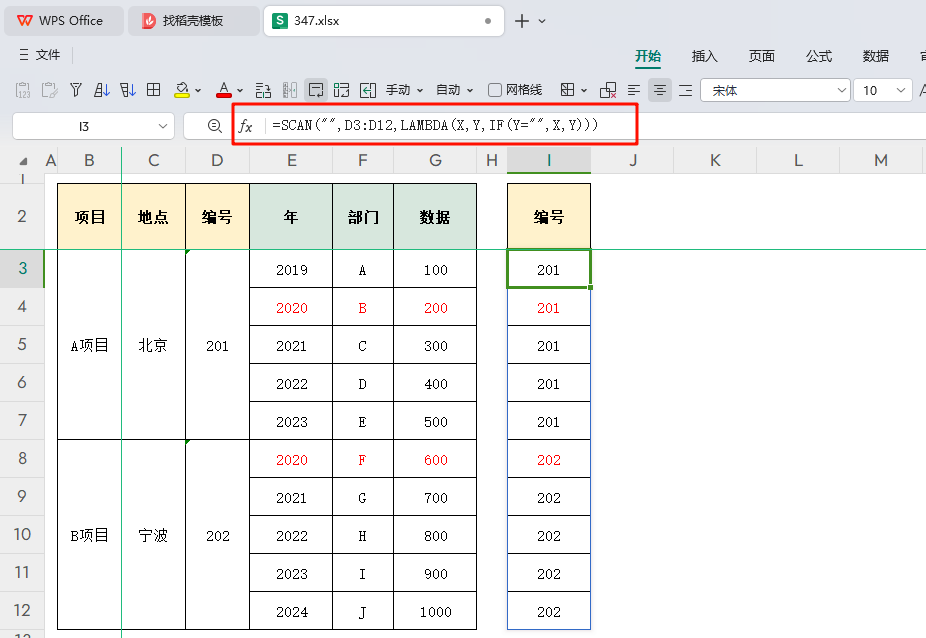Viewport: 926px width, 638px height.
Task: Click the year cell 2019
Action: (291, 269)
